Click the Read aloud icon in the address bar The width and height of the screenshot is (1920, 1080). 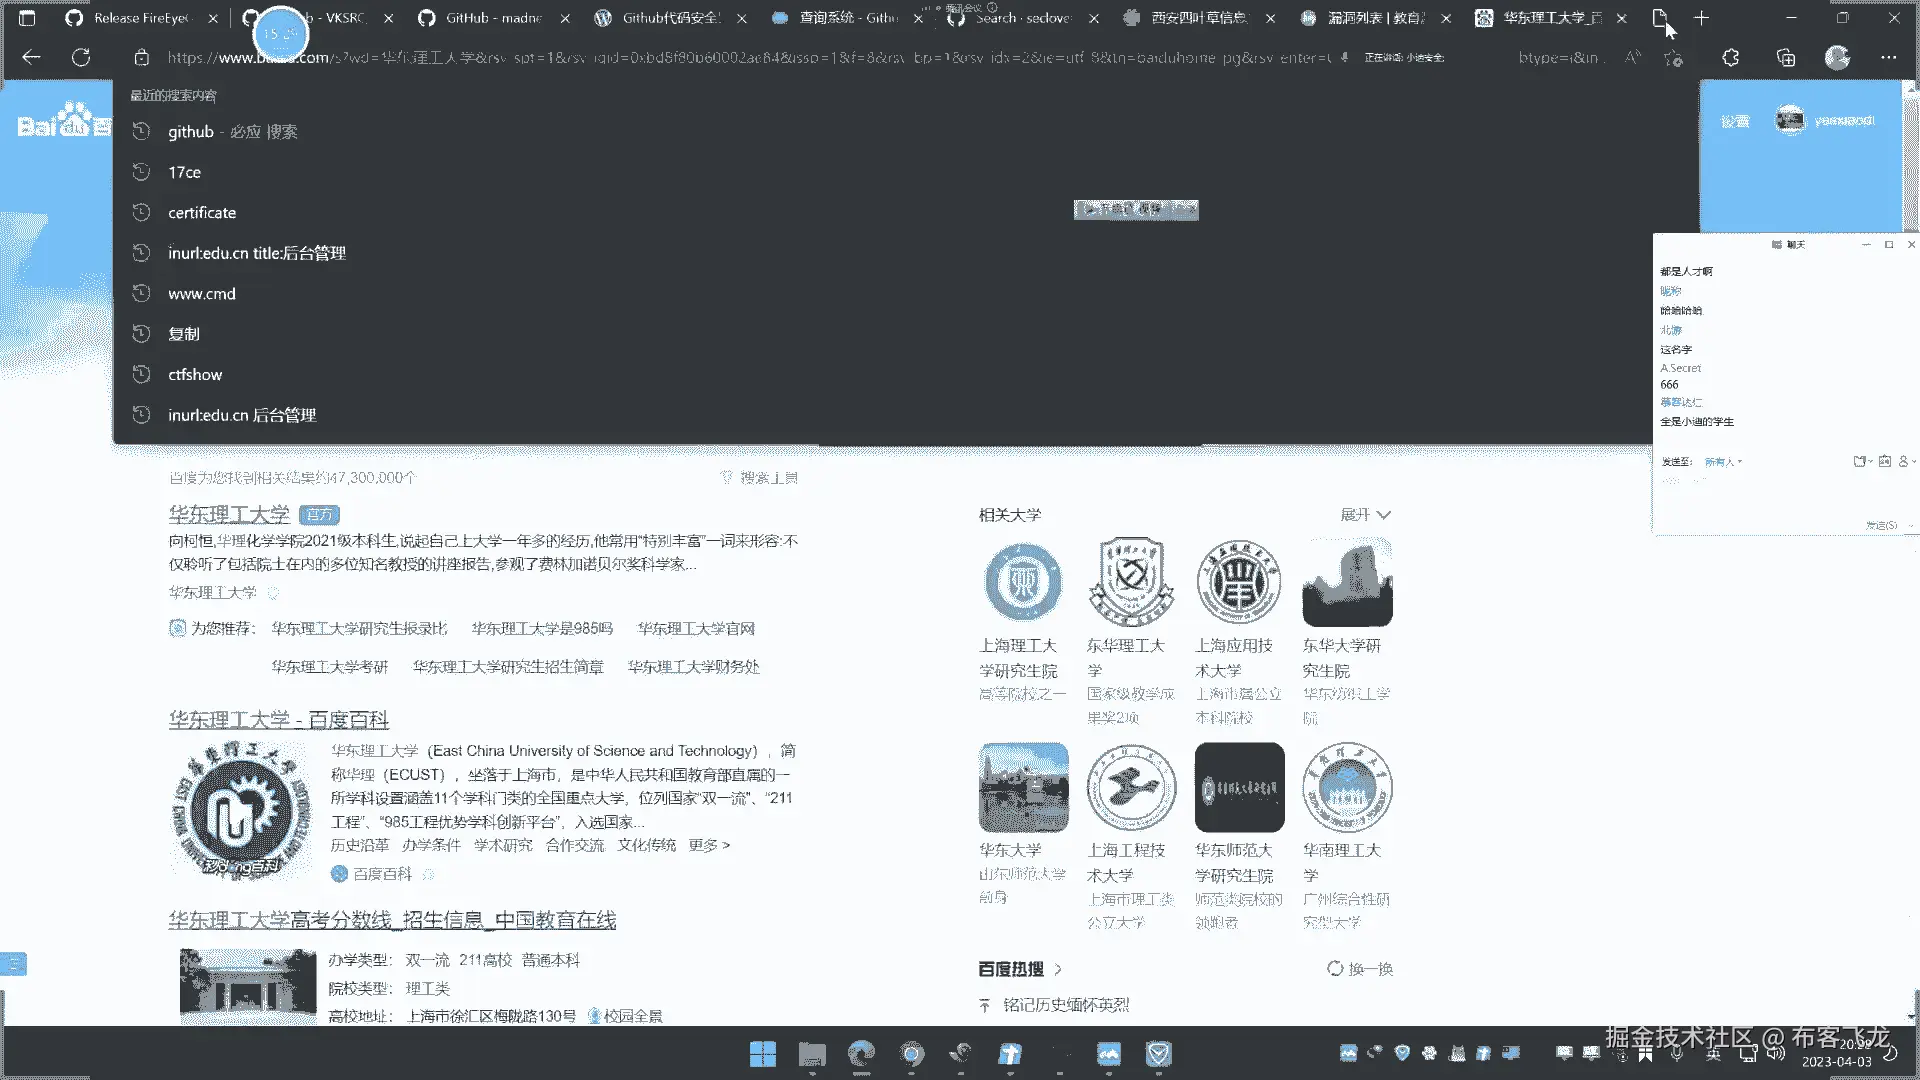1632,58
